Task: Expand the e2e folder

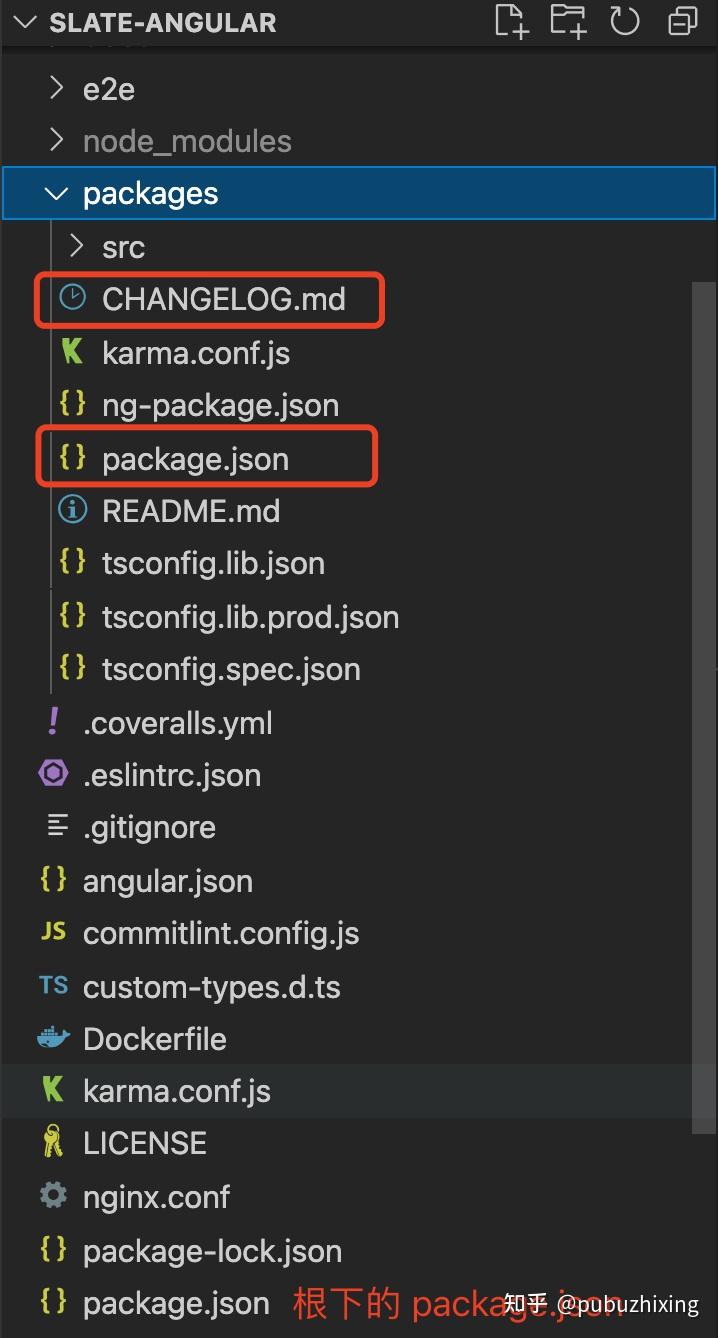Action: [57, 89]
